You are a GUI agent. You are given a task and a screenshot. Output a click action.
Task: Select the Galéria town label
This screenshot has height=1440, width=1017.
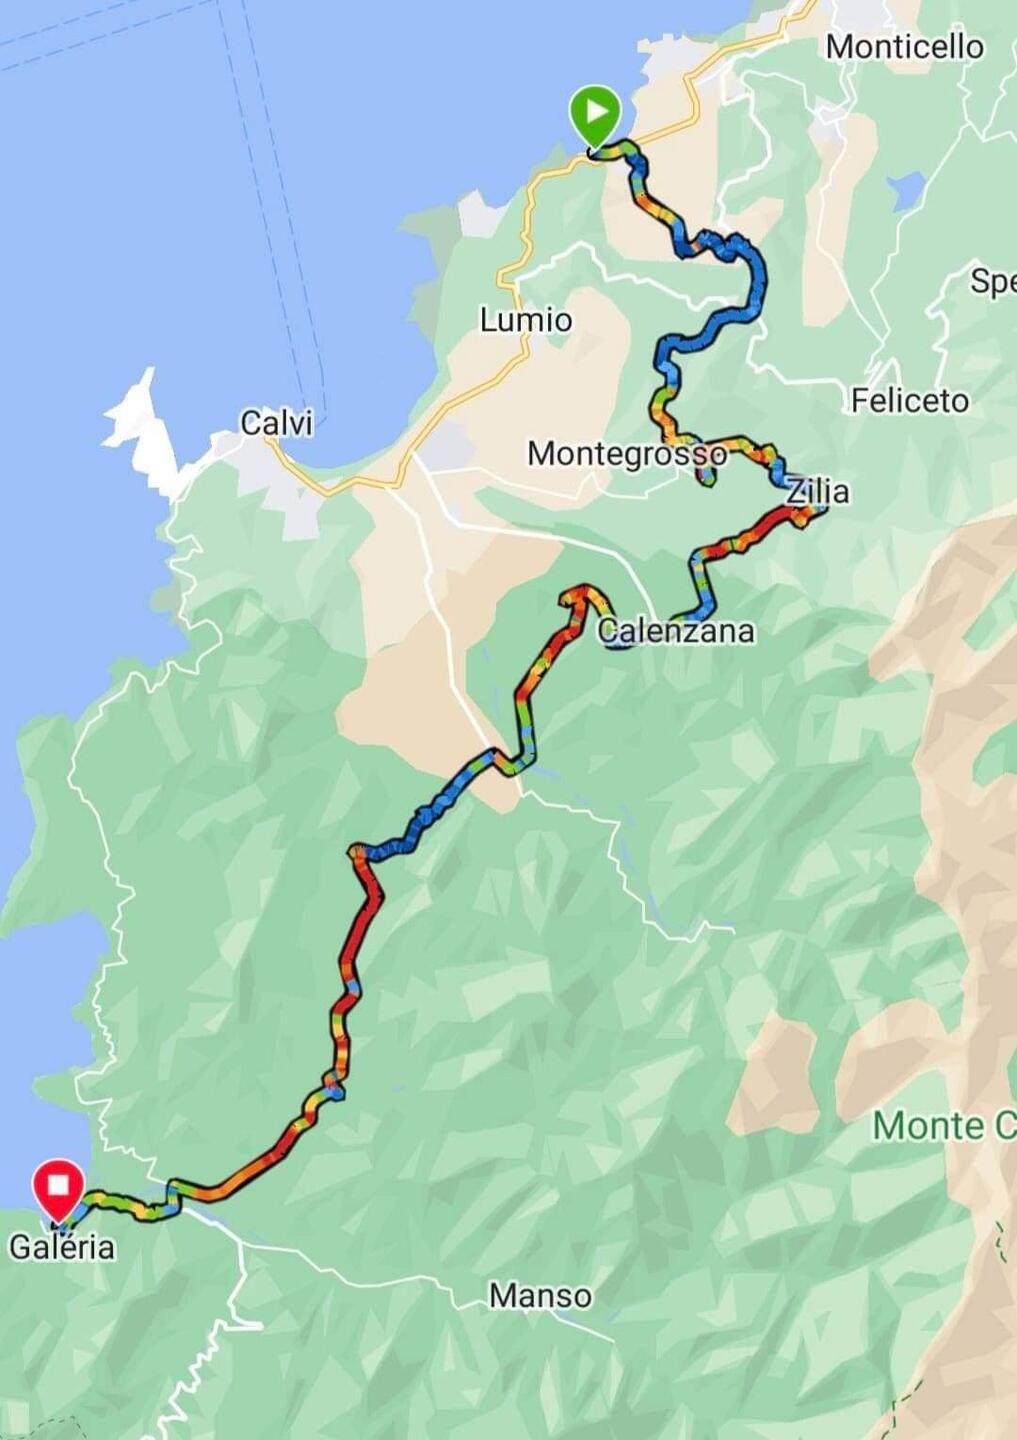(62, 1247)
